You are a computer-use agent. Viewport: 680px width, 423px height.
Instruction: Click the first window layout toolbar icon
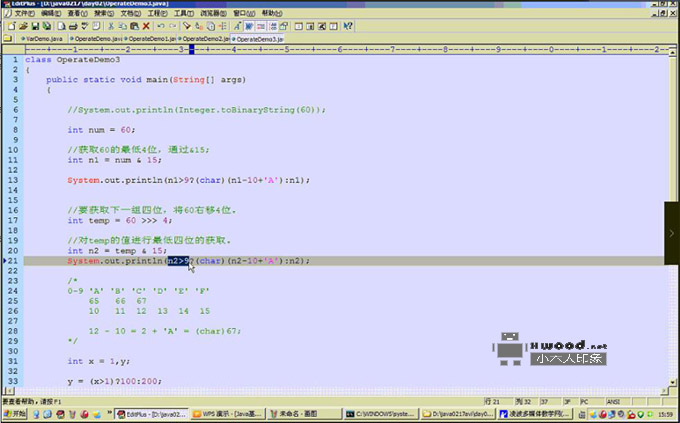(298, 26)
